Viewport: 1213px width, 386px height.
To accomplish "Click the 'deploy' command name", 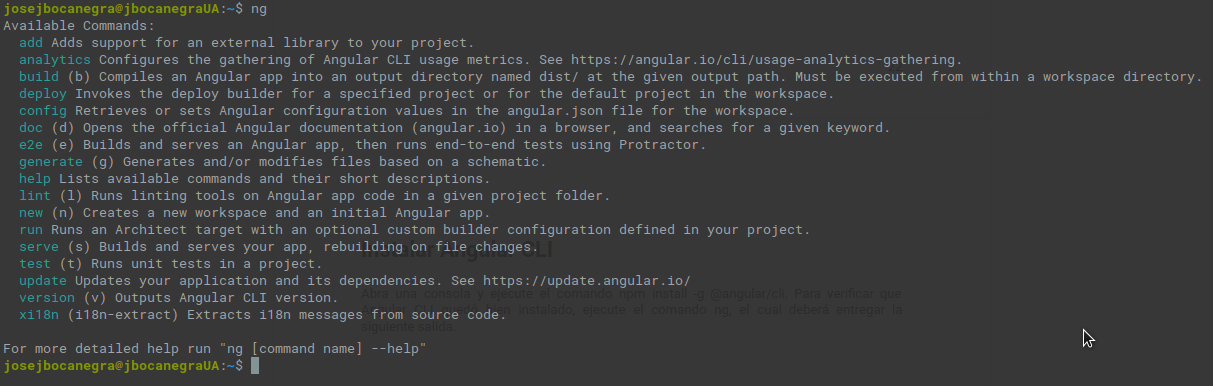I will click(43, 93).
